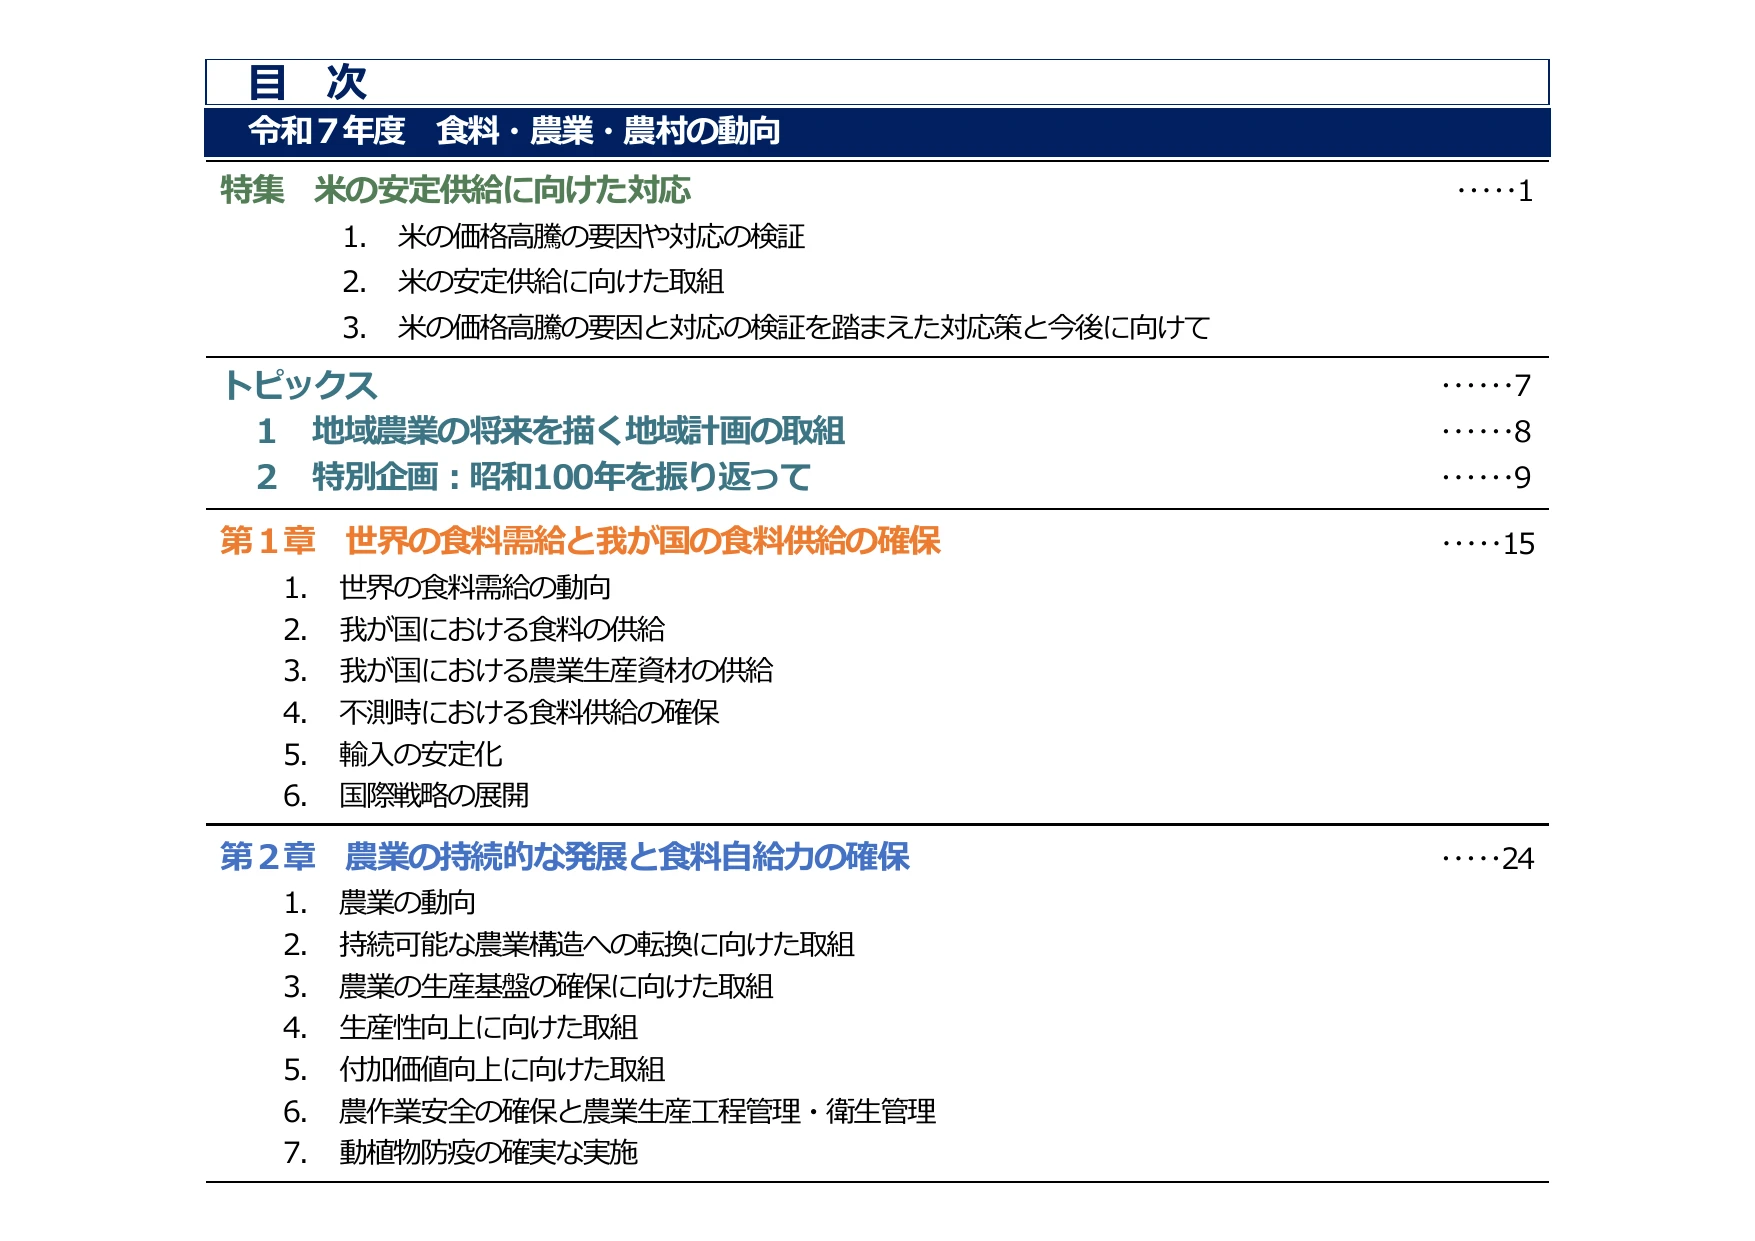This screenshot has height=1241, width=1755.
Task: Select item 農作業安全の確保と農業生産工程管理・衛生管理
Action: tap(638, 1112)
